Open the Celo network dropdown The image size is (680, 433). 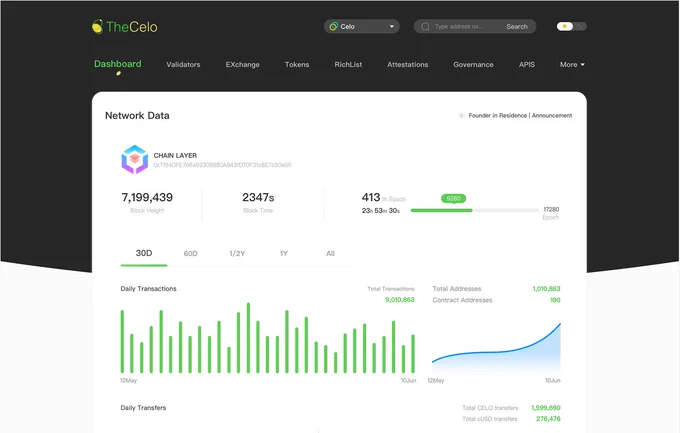361,26
